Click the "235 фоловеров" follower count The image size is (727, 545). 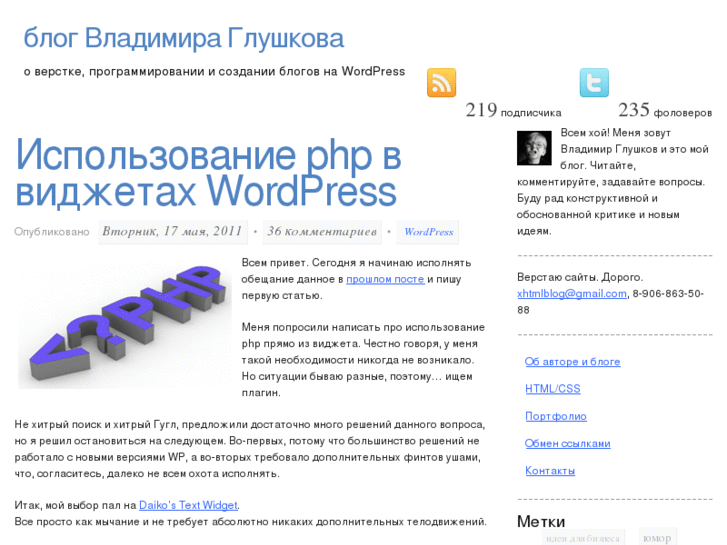click(665, 110)
